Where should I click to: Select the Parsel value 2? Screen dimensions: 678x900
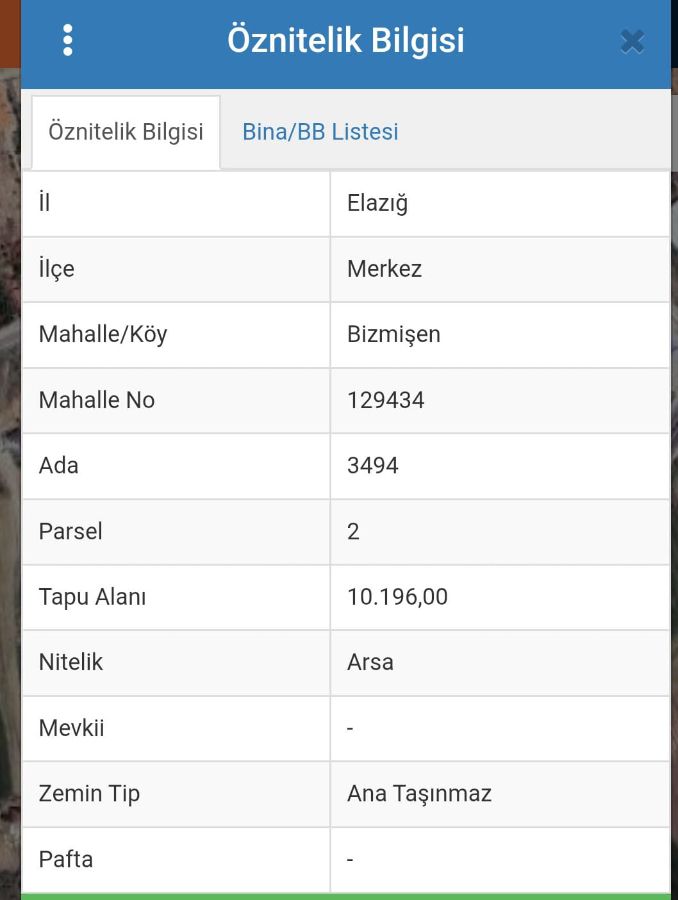tap(354, 531)
